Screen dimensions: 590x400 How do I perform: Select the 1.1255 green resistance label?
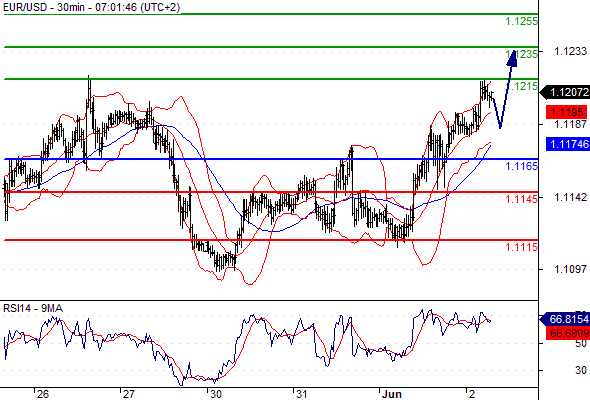point(522,21)
